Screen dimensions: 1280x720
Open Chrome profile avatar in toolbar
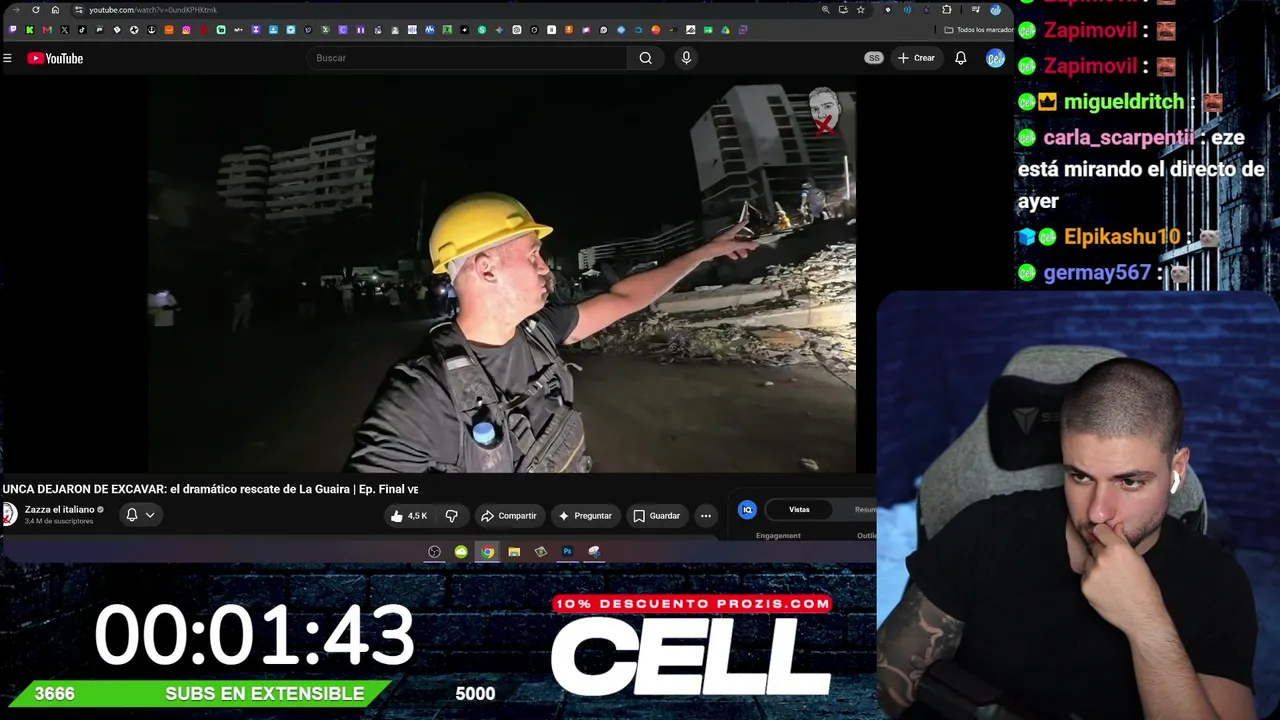point(995,10)
